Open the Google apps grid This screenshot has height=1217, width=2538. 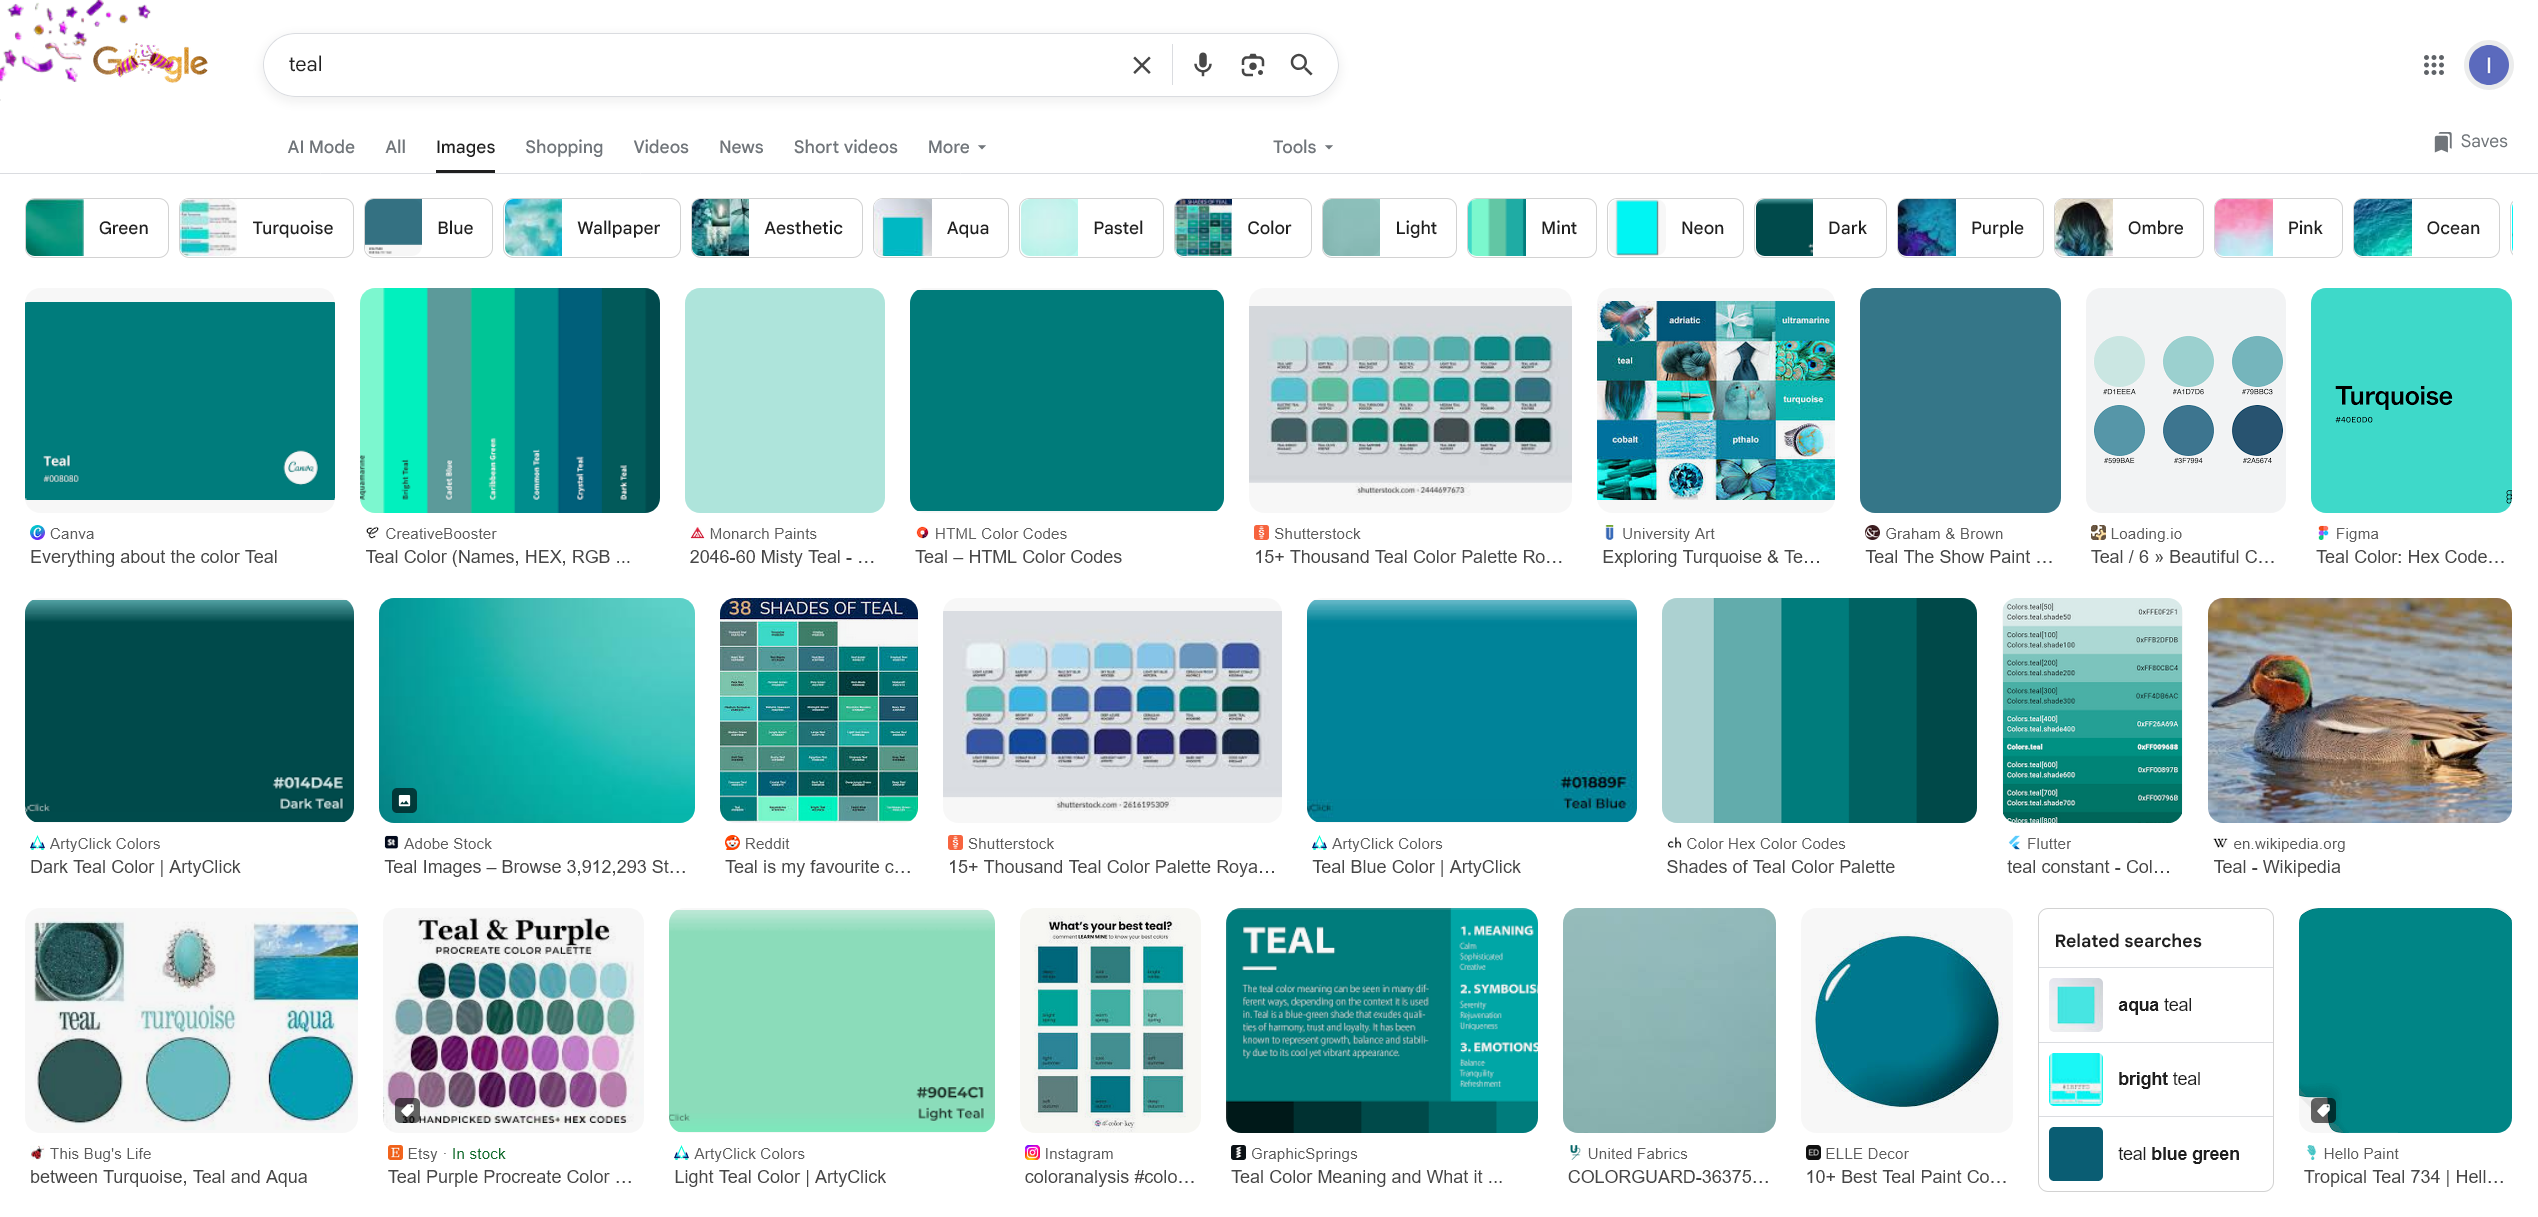(2433, 65)
